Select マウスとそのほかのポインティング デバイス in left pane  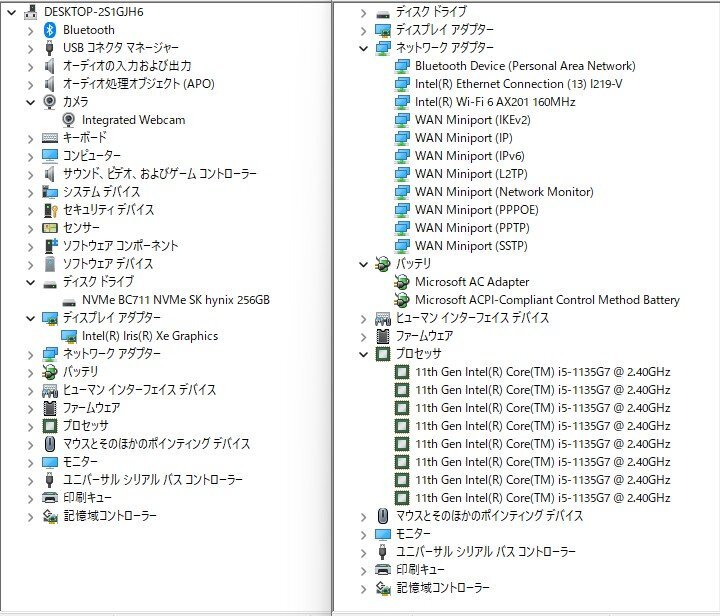[157, 443]
